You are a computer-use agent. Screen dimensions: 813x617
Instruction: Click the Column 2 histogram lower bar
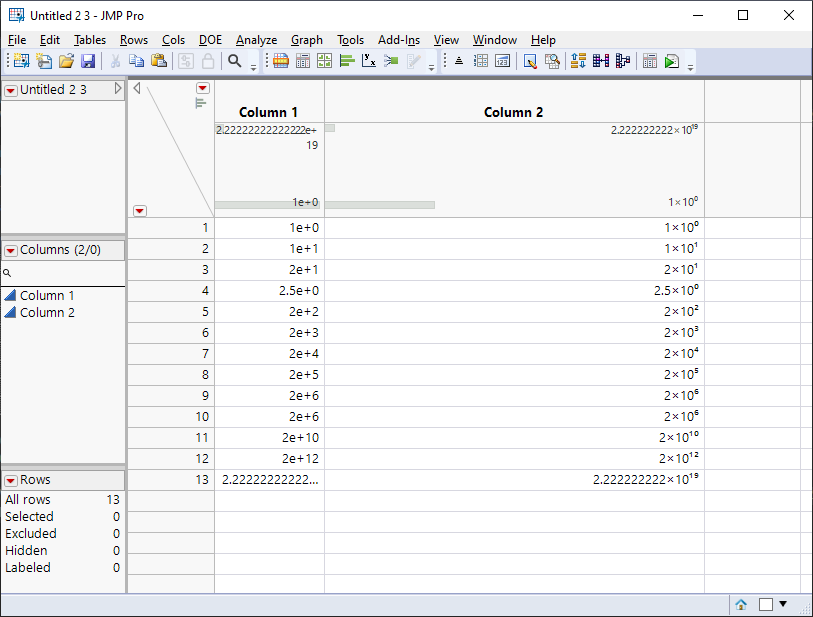380,205
